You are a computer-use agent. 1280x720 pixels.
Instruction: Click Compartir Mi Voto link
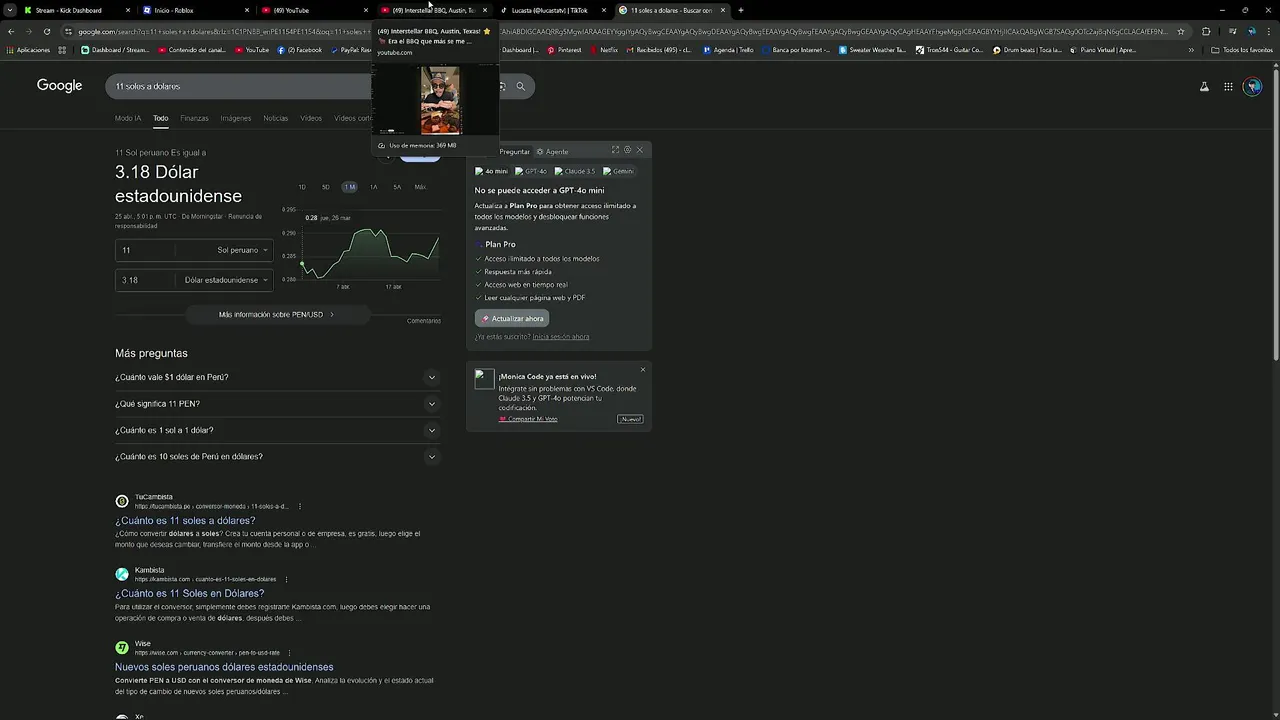tap(528, 419)
